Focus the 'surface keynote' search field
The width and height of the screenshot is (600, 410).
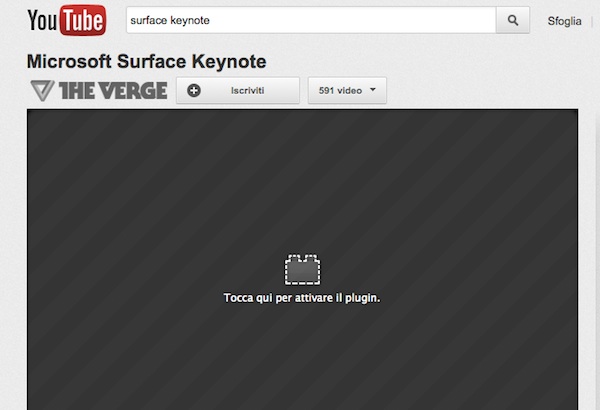point(311,20)
